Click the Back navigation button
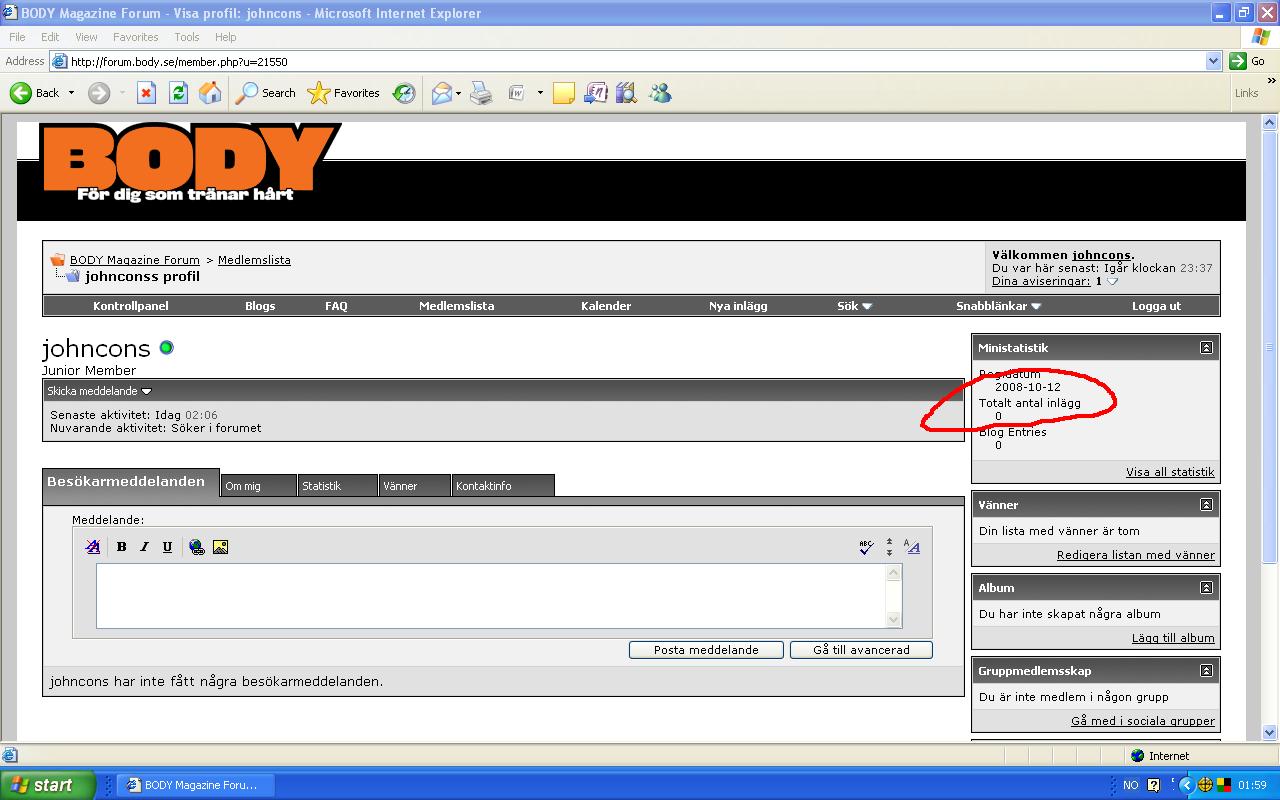Screen dimensions: 1280x800 pyautogui.click(x=34, y=93)
